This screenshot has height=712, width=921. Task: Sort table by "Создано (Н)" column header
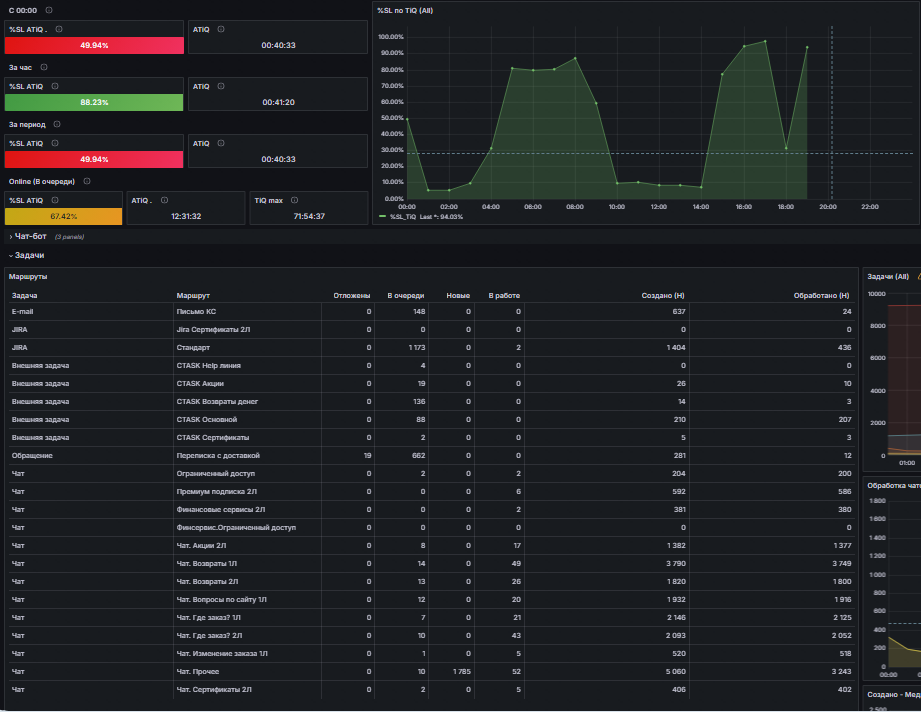pyautogui.click(x=663, y=295)
